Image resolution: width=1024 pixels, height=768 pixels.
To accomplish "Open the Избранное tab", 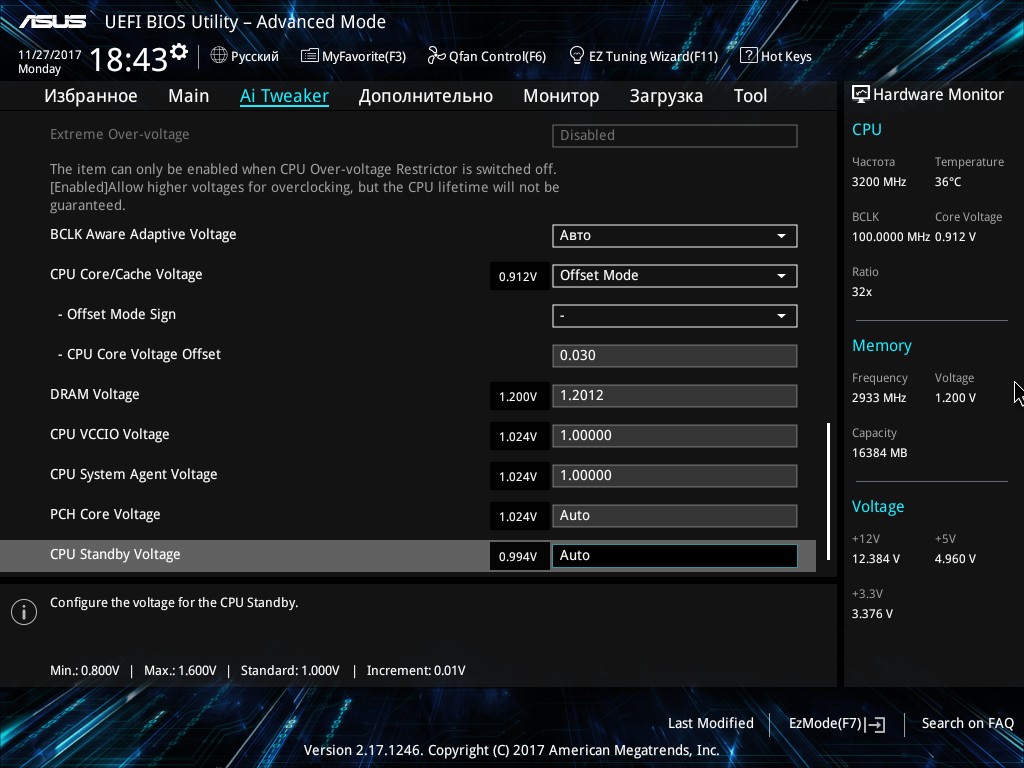I will (x=91, y=96).
